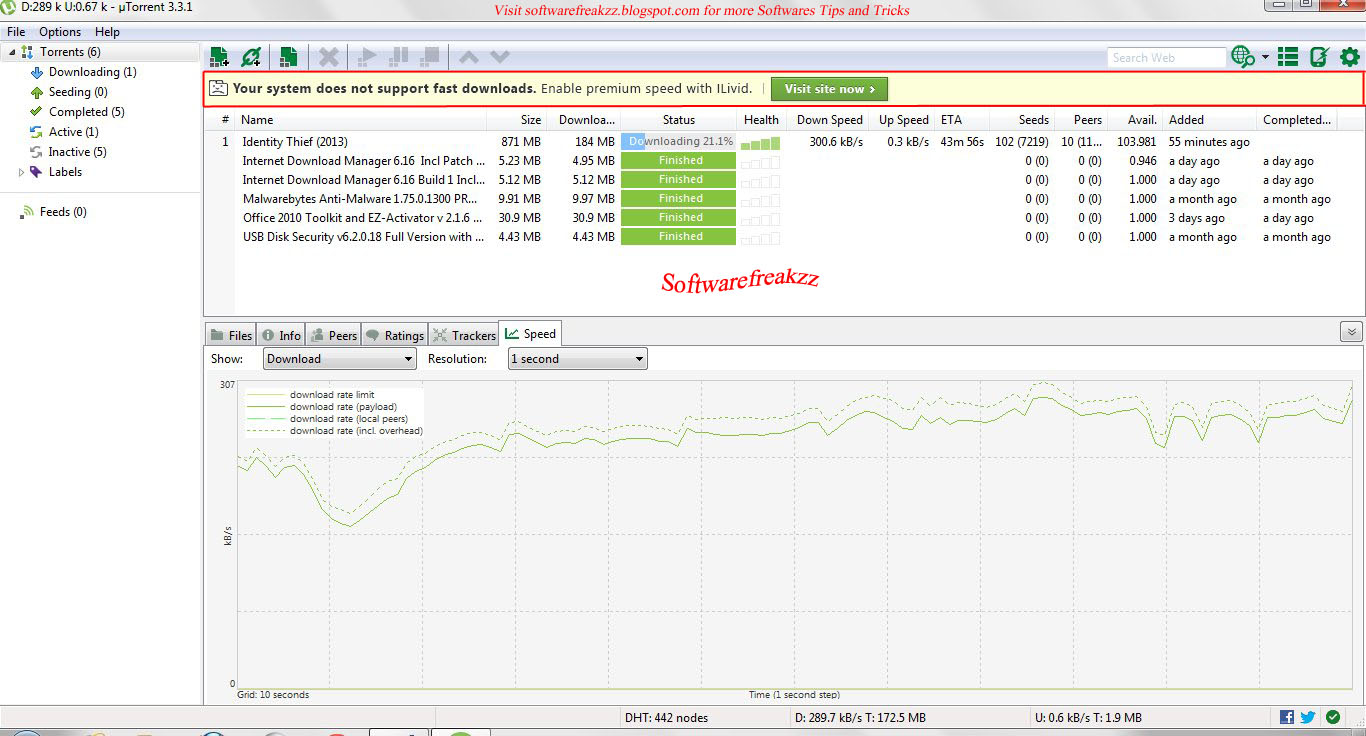Click upload speed U: 0.6 kB/s status
Viewport: 1366px width, 736px height.
[x=1089, y=717]
